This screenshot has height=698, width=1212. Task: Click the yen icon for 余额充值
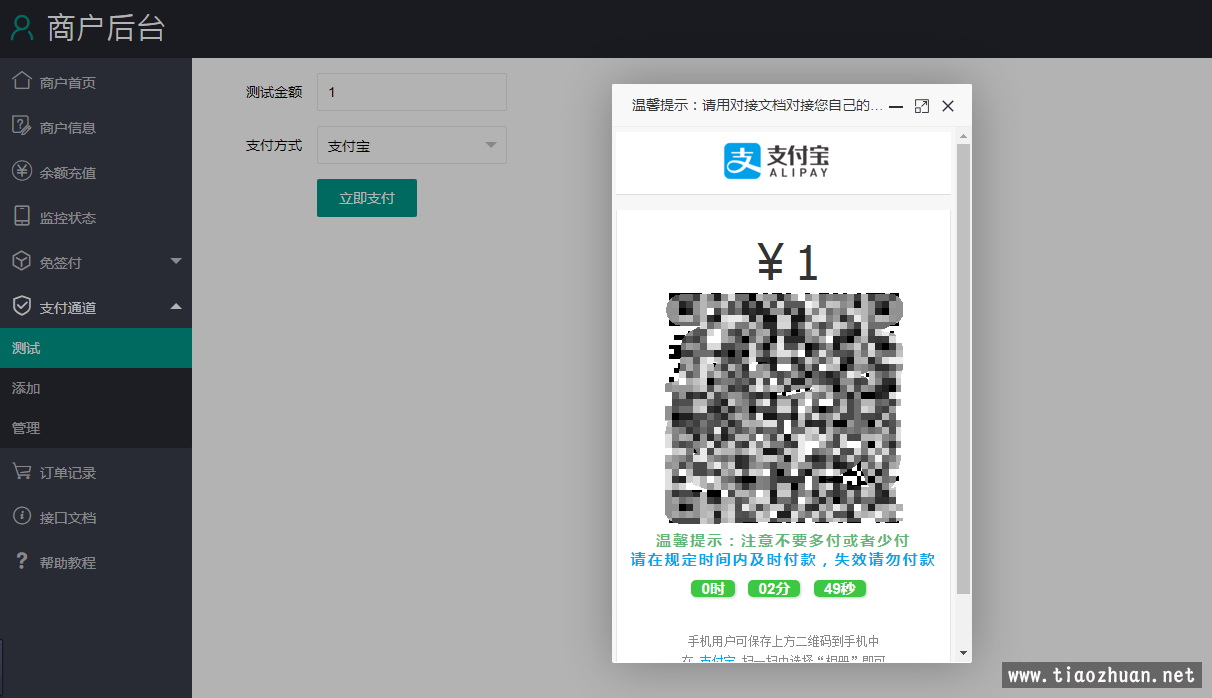(x=21, y=171)
